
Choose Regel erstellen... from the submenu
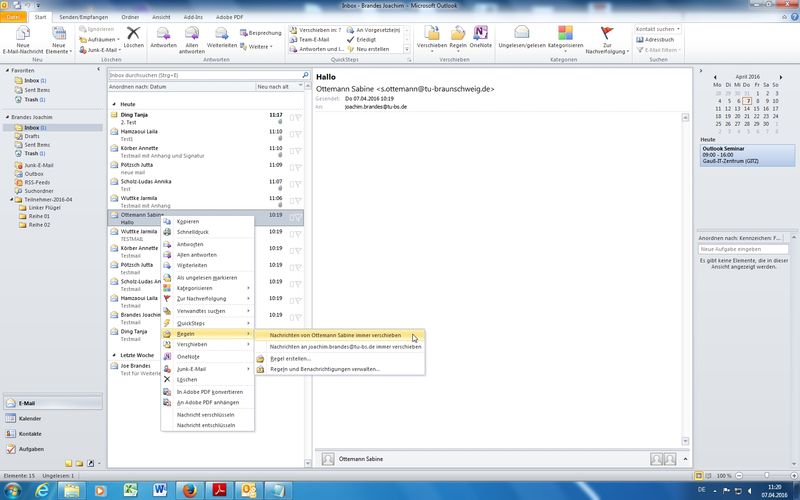click(290, 358)
